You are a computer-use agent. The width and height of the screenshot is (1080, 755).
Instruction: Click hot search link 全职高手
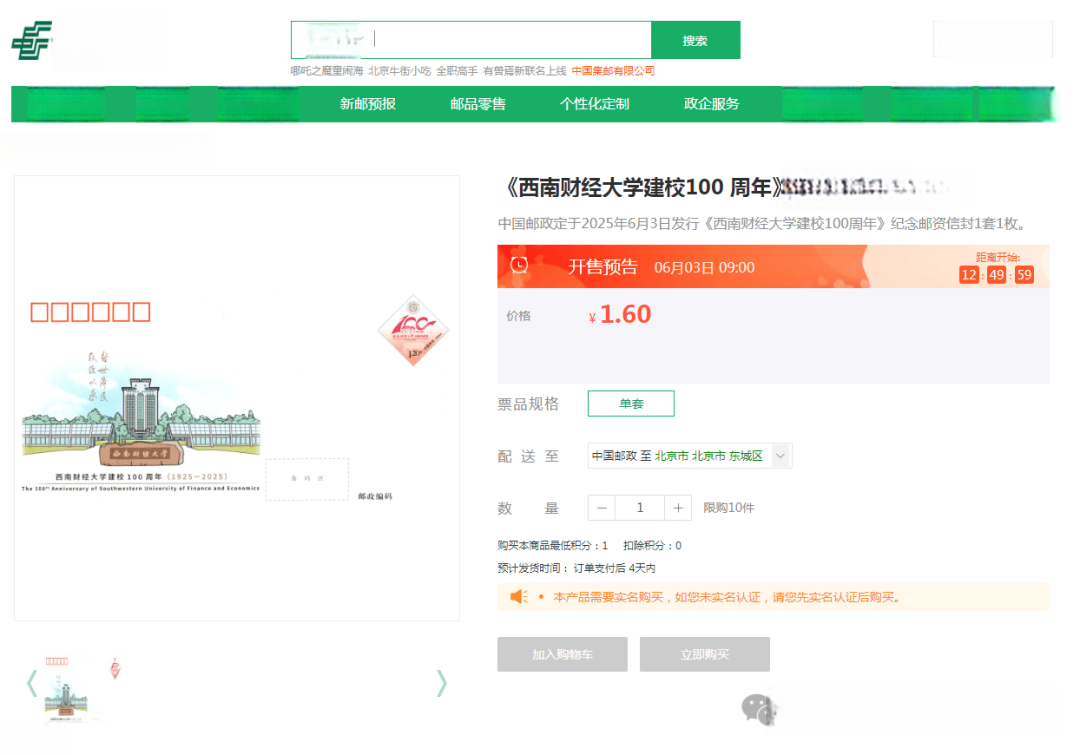(x=457, y=71)
